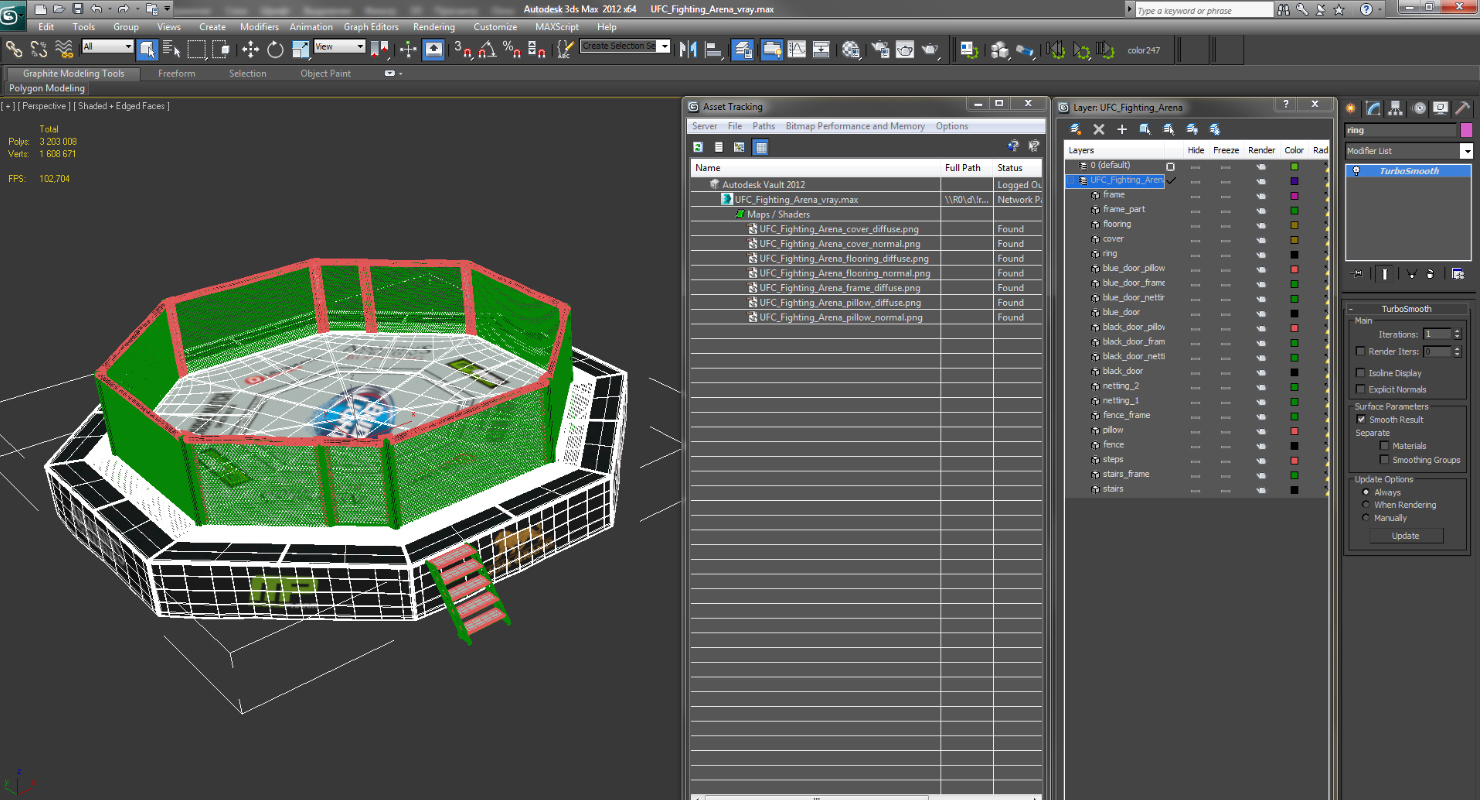The width and height of the screenshot is (1480, 800).
Task: Click Bind to Space Warp tool
Action: click(64, 48)
